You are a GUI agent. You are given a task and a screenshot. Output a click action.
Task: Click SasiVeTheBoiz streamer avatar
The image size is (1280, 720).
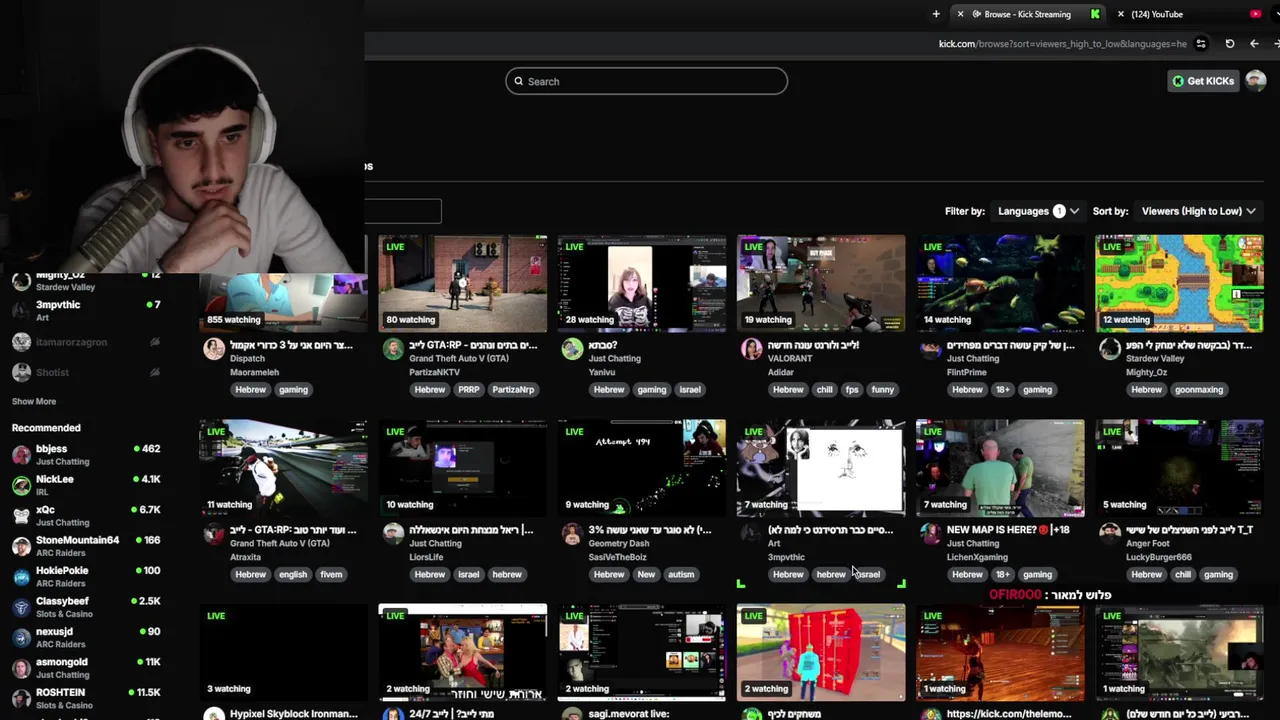click(x=572, y=534)
